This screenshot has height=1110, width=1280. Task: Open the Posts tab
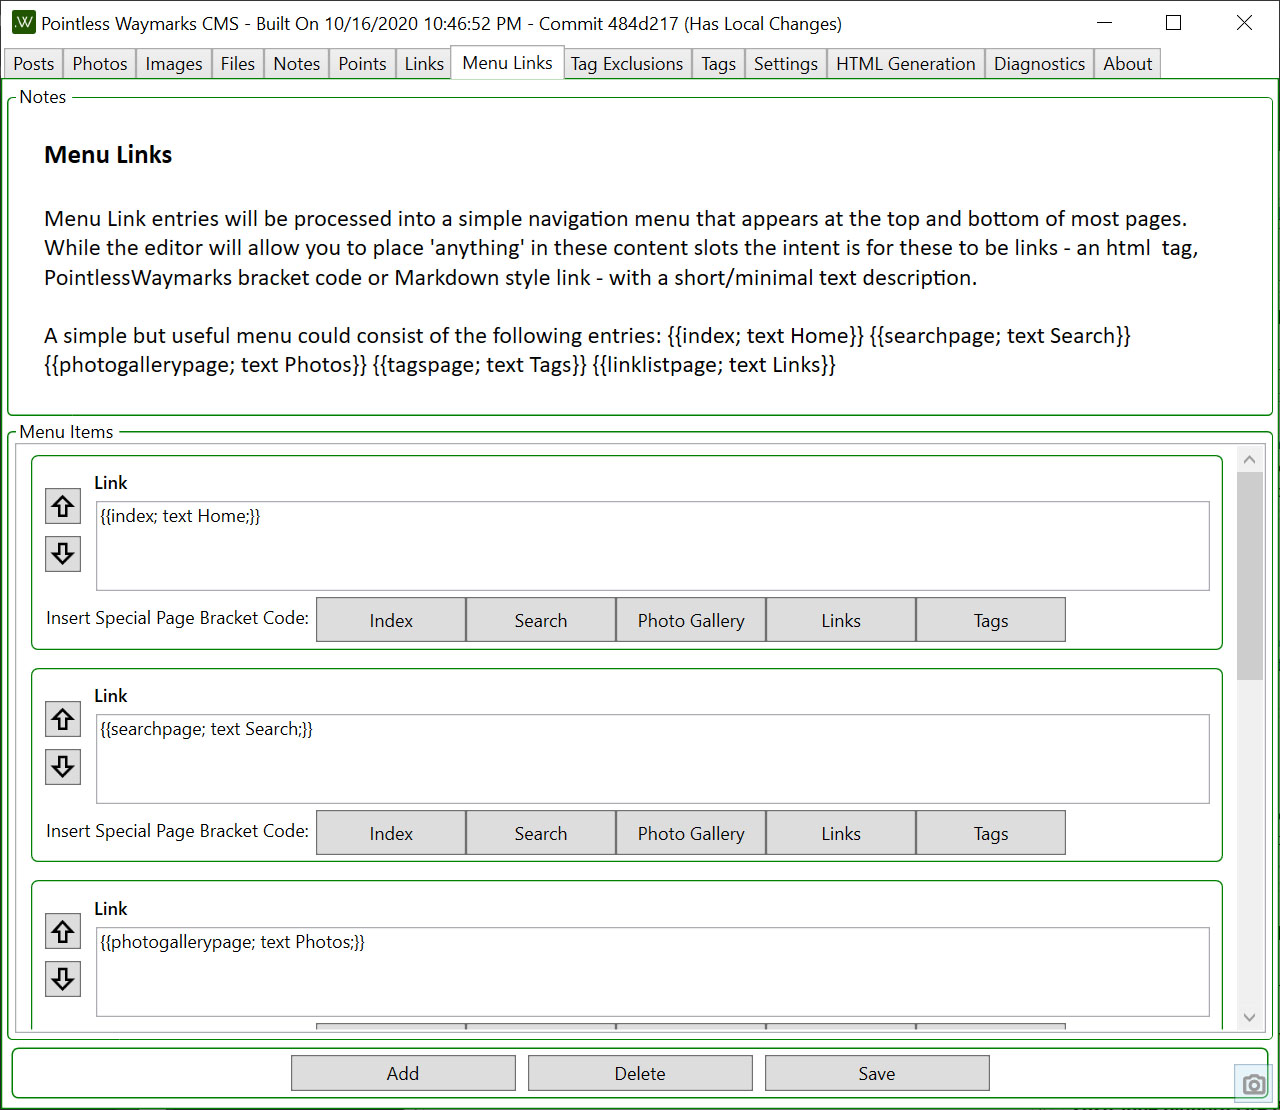(34, 63)
